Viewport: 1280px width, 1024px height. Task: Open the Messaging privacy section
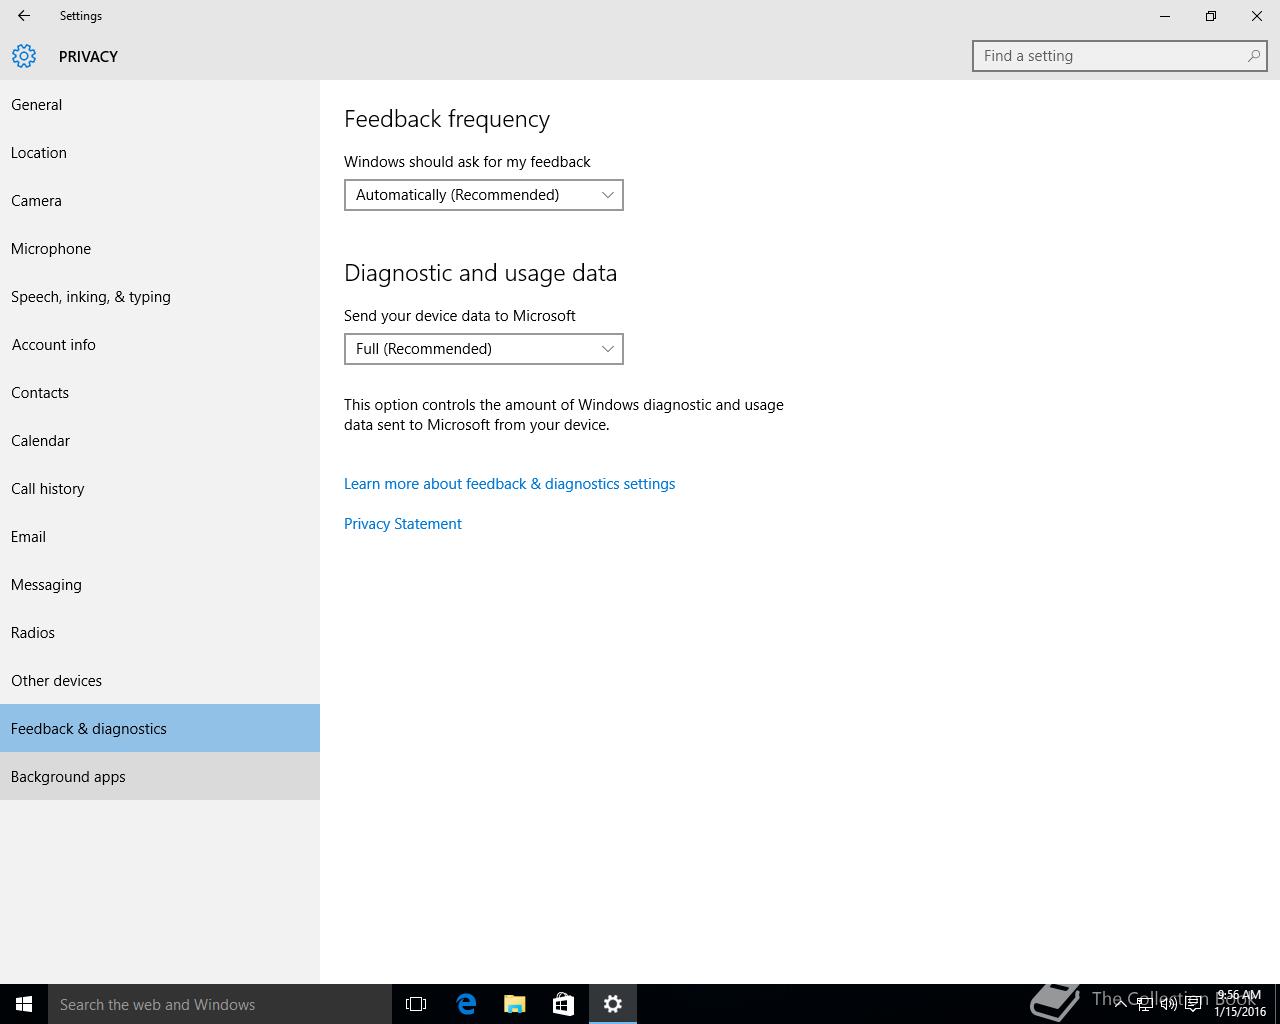[x=160, y=584]
